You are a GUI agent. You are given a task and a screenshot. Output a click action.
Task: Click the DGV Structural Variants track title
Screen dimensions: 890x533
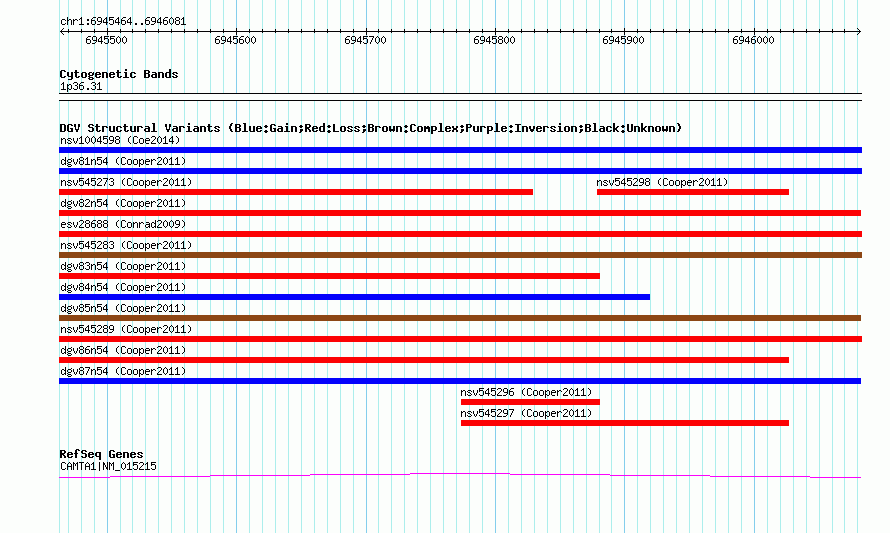point(371,128)
